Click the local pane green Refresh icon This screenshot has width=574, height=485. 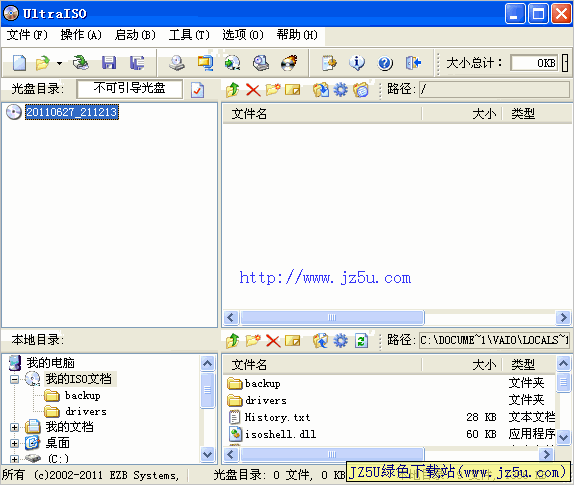(361, 341)
